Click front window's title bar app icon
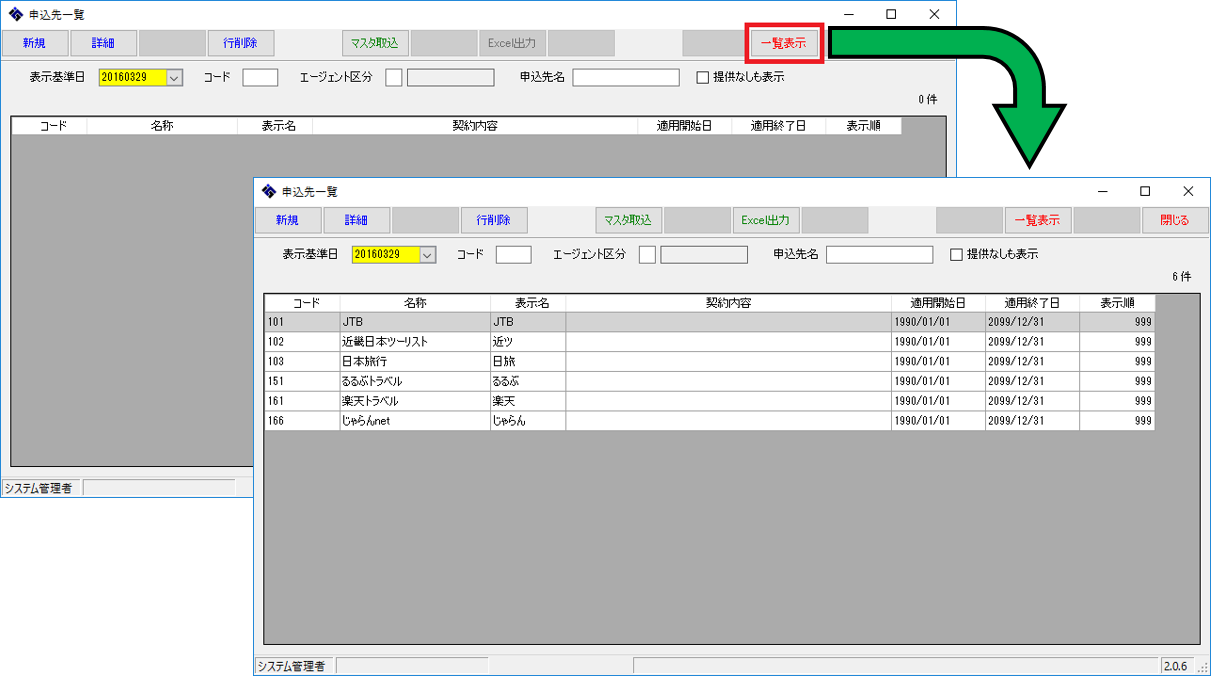The image size is (1211, 676). point(268,191)
